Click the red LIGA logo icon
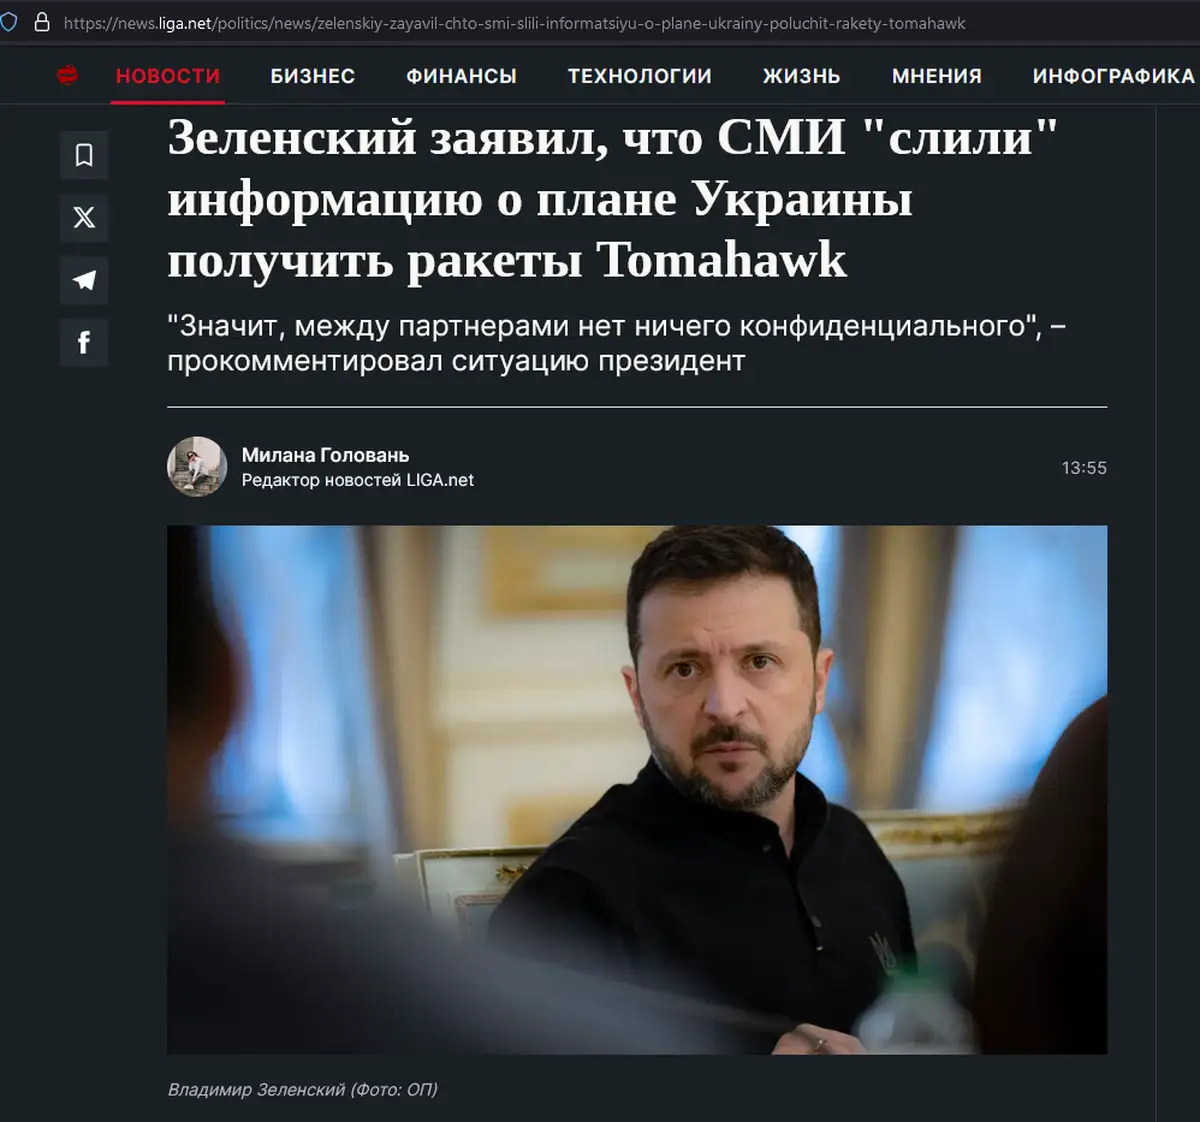The image size is (1200, 1122). 67,75
